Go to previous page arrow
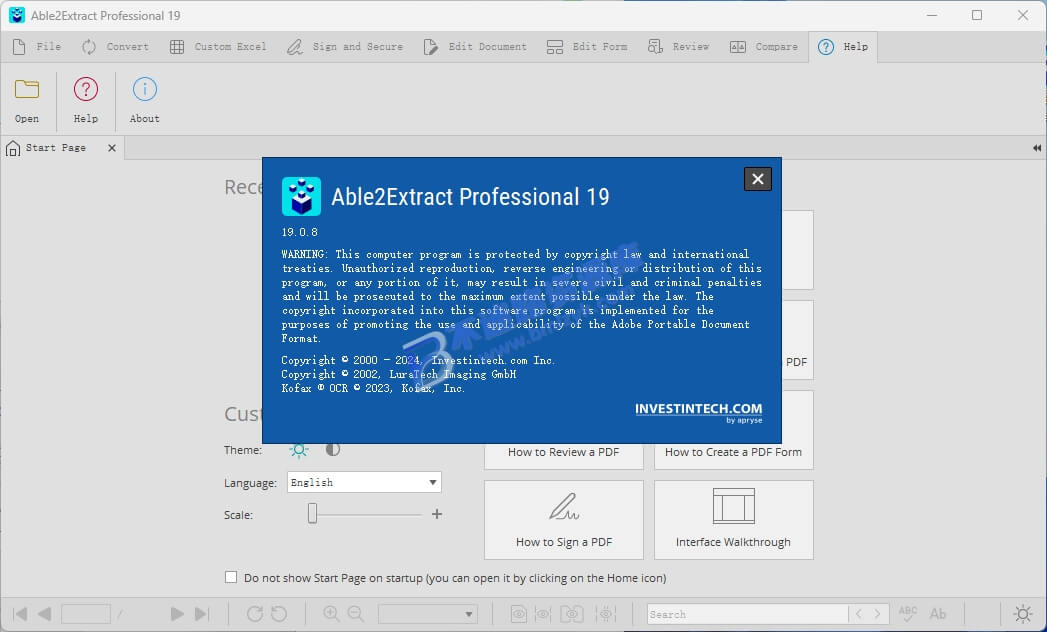The height and width of the screenshot is (632, 1047). [45, 614]
